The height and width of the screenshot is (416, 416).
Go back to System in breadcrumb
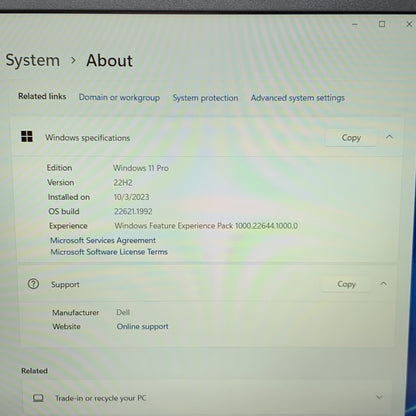pos(33,61)
